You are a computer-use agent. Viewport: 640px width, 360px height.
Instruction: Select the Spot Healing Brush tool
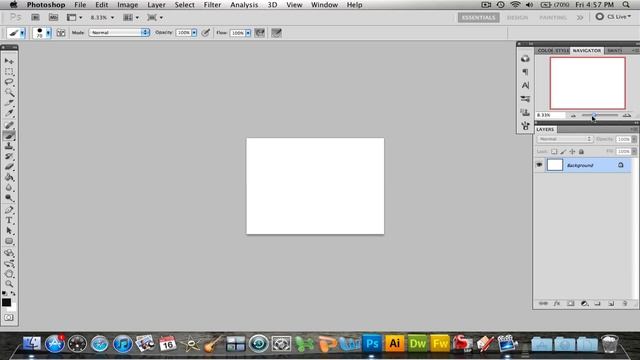[9, 125]
